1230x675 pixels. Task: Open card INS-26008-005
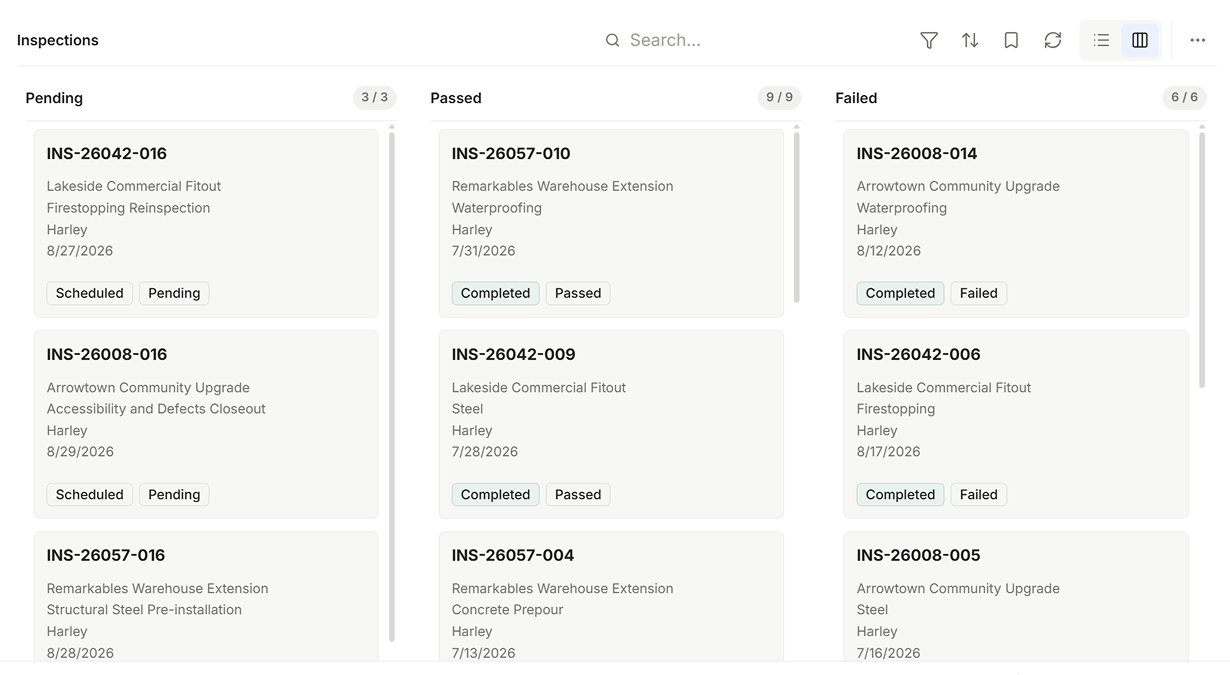point(1016,597)
